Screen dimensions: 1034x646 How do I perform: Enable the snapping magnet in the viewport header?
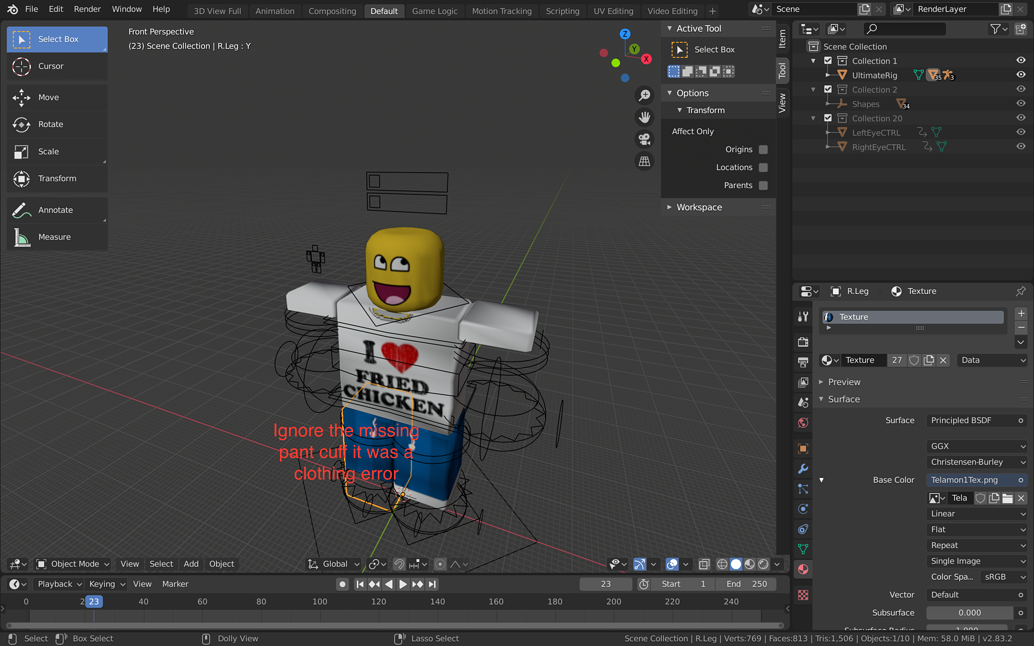pos(398,563)
